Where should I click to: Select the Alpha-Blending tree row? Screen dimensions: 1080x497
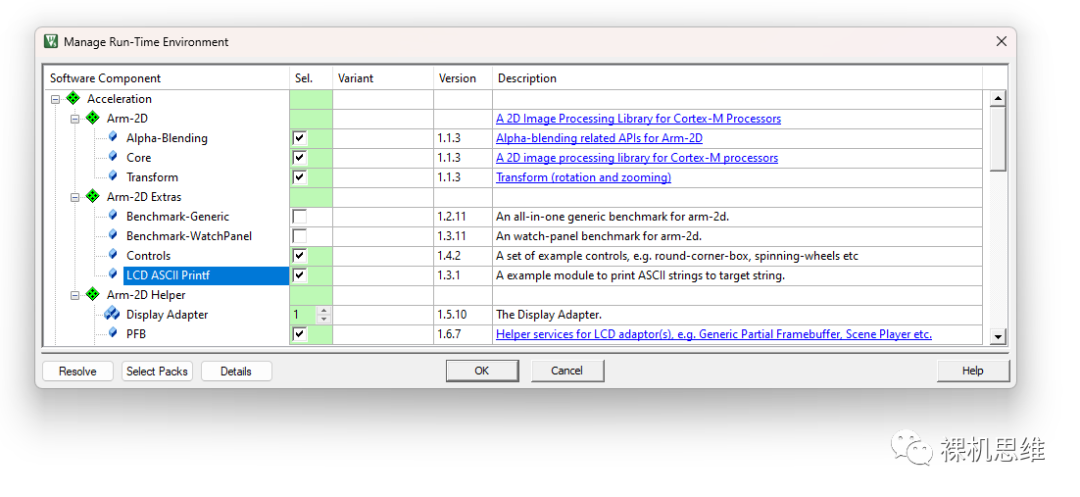click(x=167, y=138)
